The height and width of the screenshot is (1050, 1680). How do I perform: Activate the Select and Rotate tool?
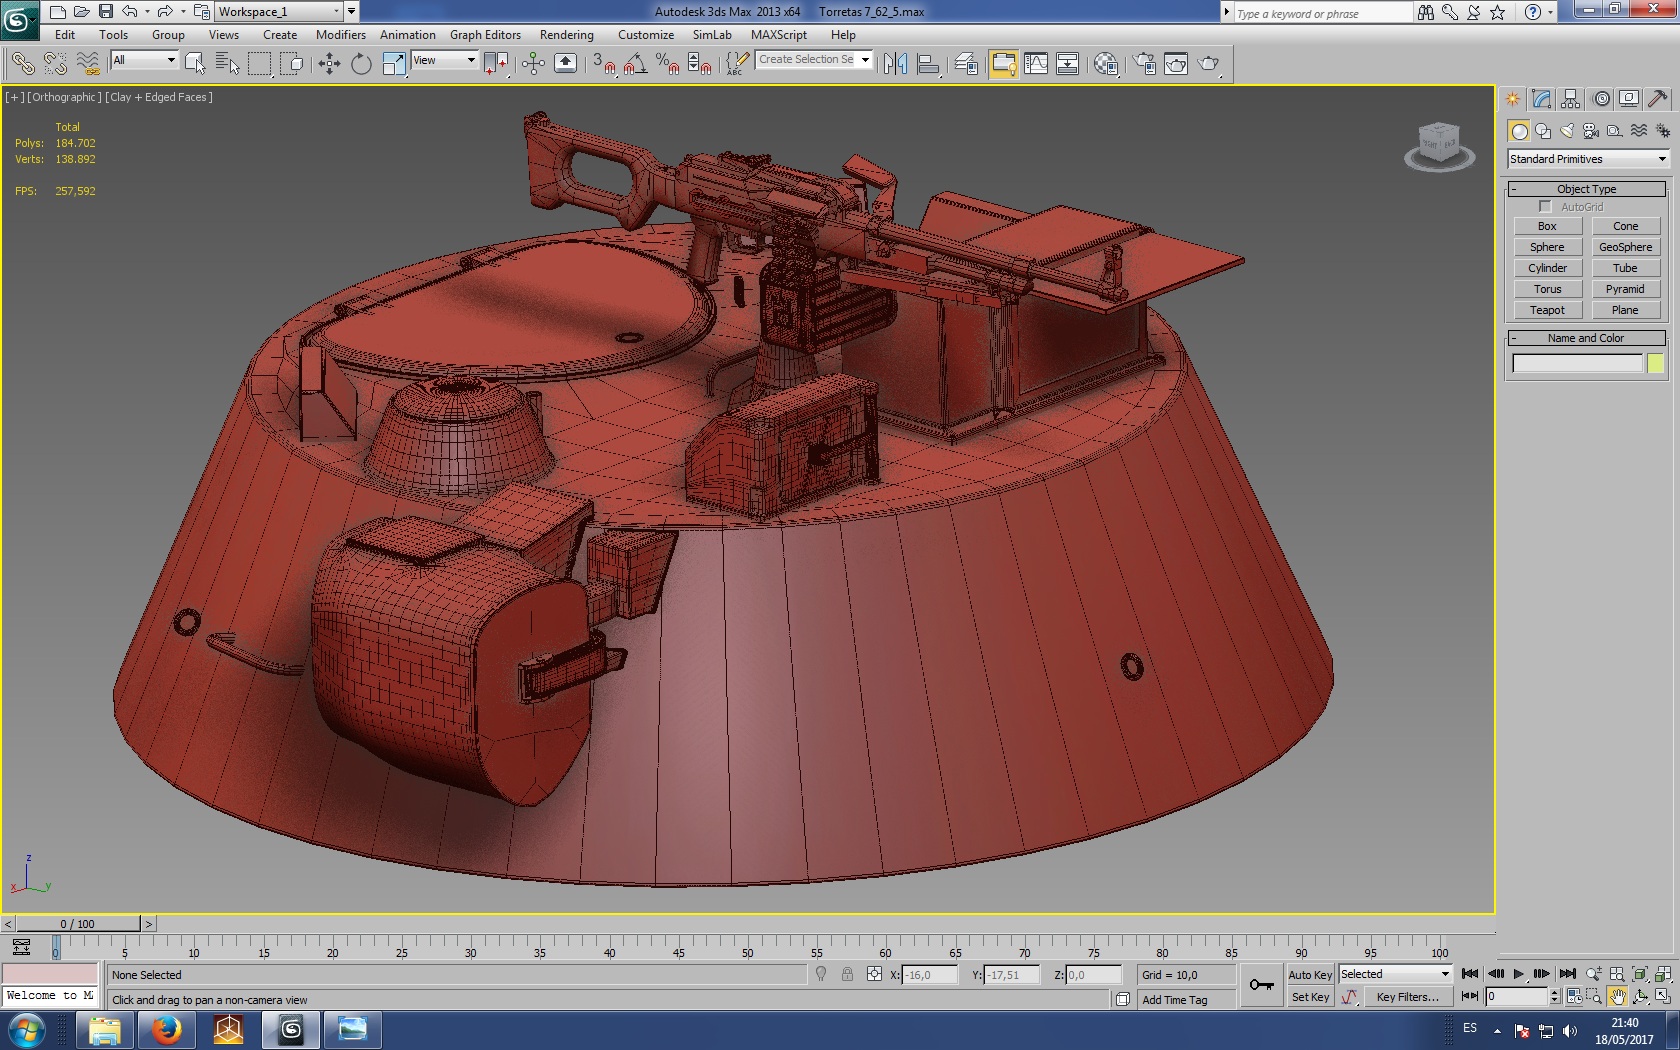pyautogui.click(x=361, y=64)
